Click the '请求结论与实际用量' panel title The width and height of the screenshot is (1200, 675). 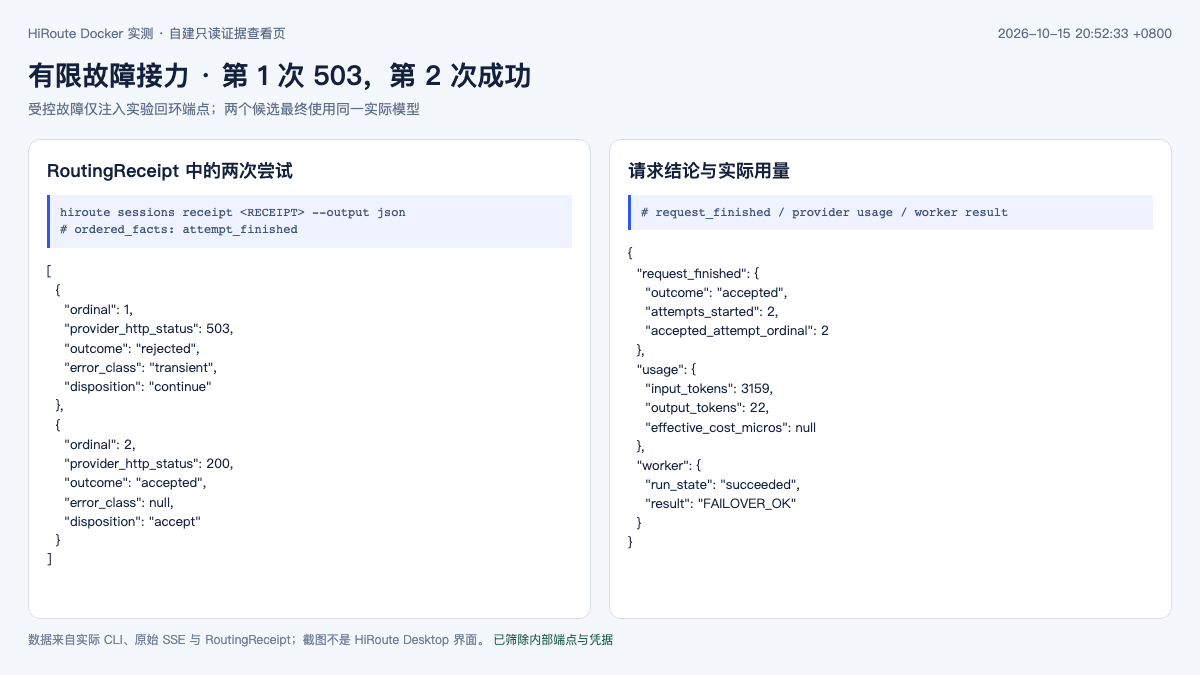coord(709,171)
